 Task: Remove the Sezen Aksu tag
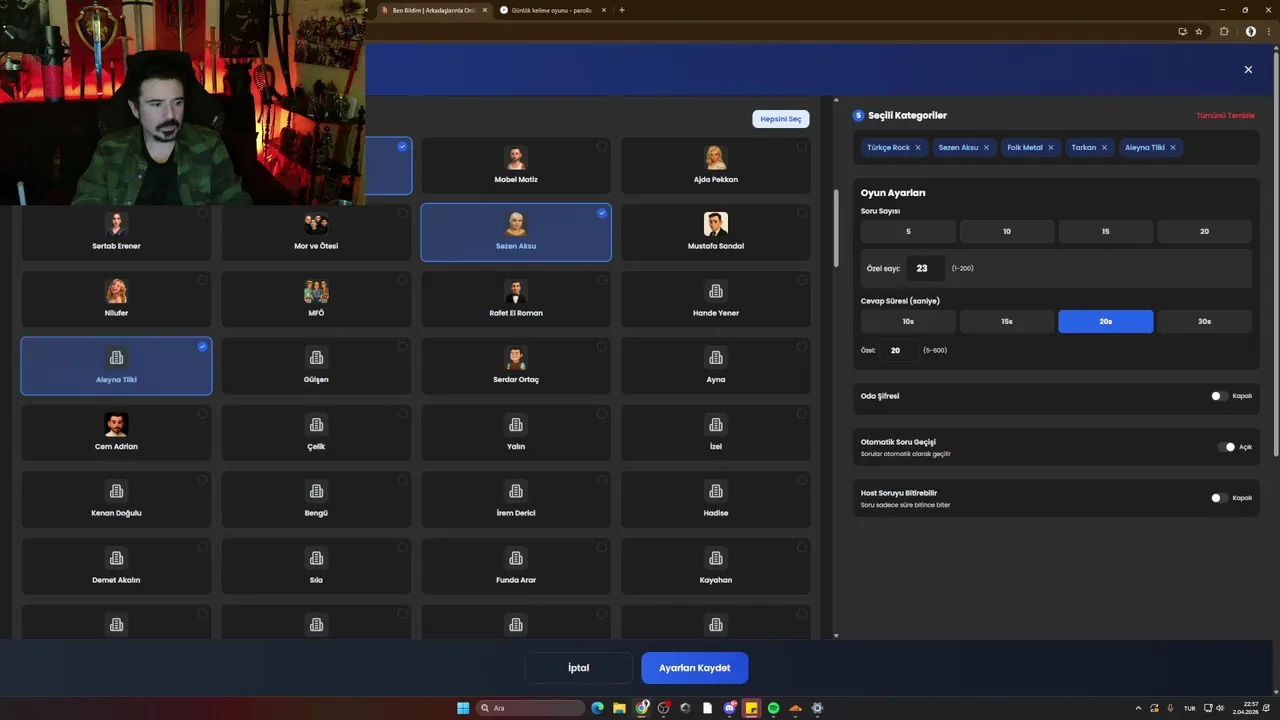[x=986, y=147]
